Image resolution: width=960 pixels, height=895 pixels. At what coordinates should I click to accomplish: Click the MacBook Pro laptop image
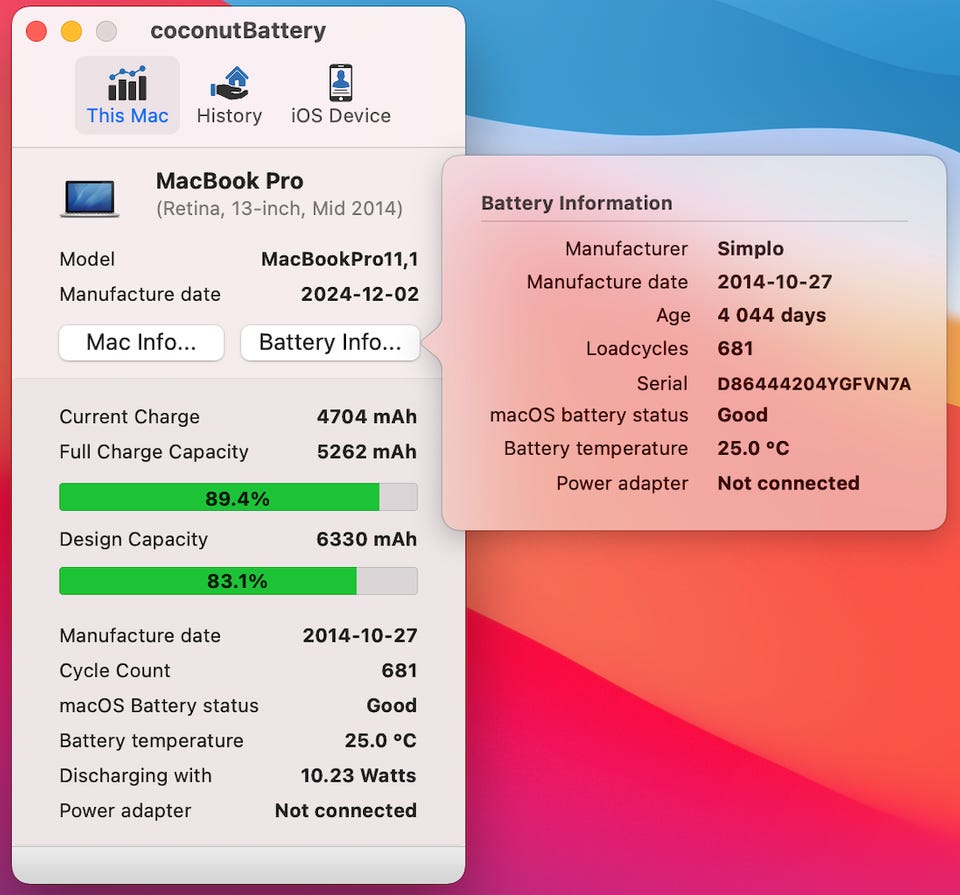point(90,197)
